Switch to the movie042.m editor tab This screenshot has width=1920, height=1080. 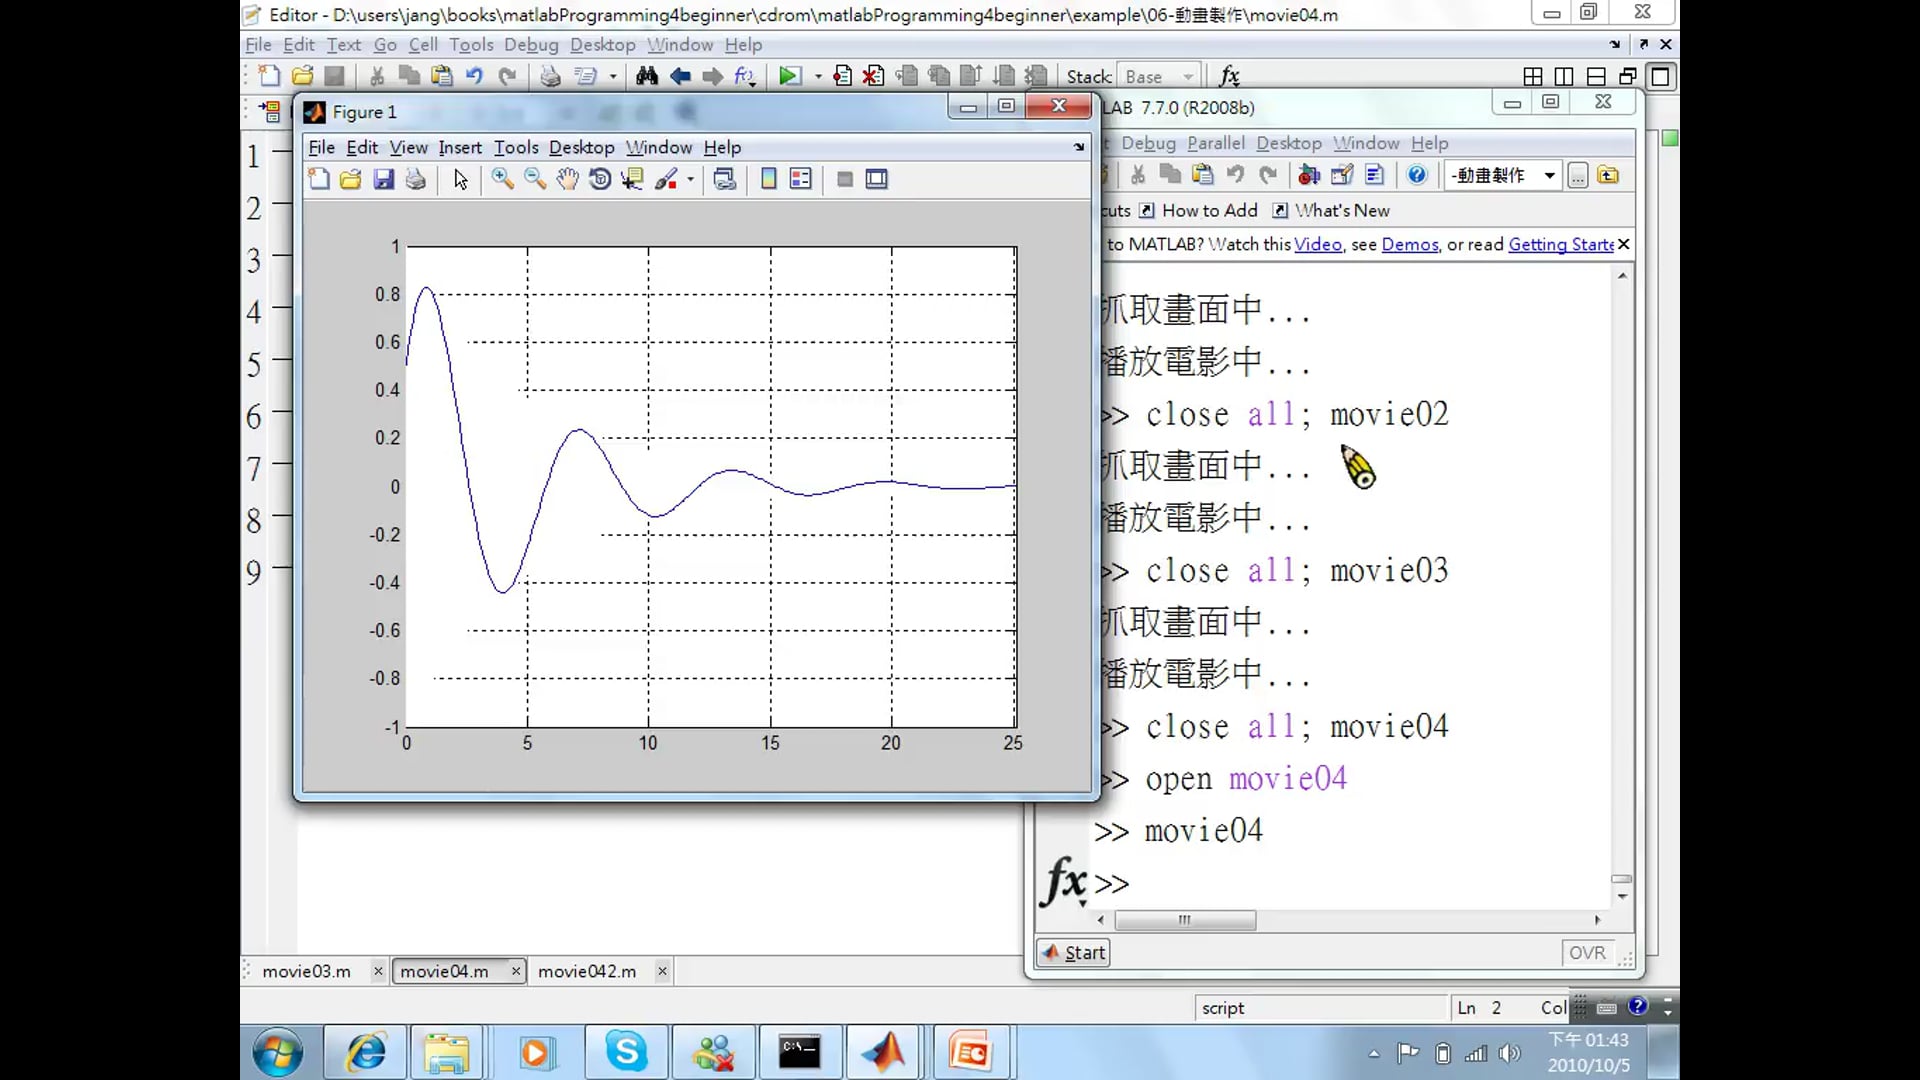pos(587,971)
